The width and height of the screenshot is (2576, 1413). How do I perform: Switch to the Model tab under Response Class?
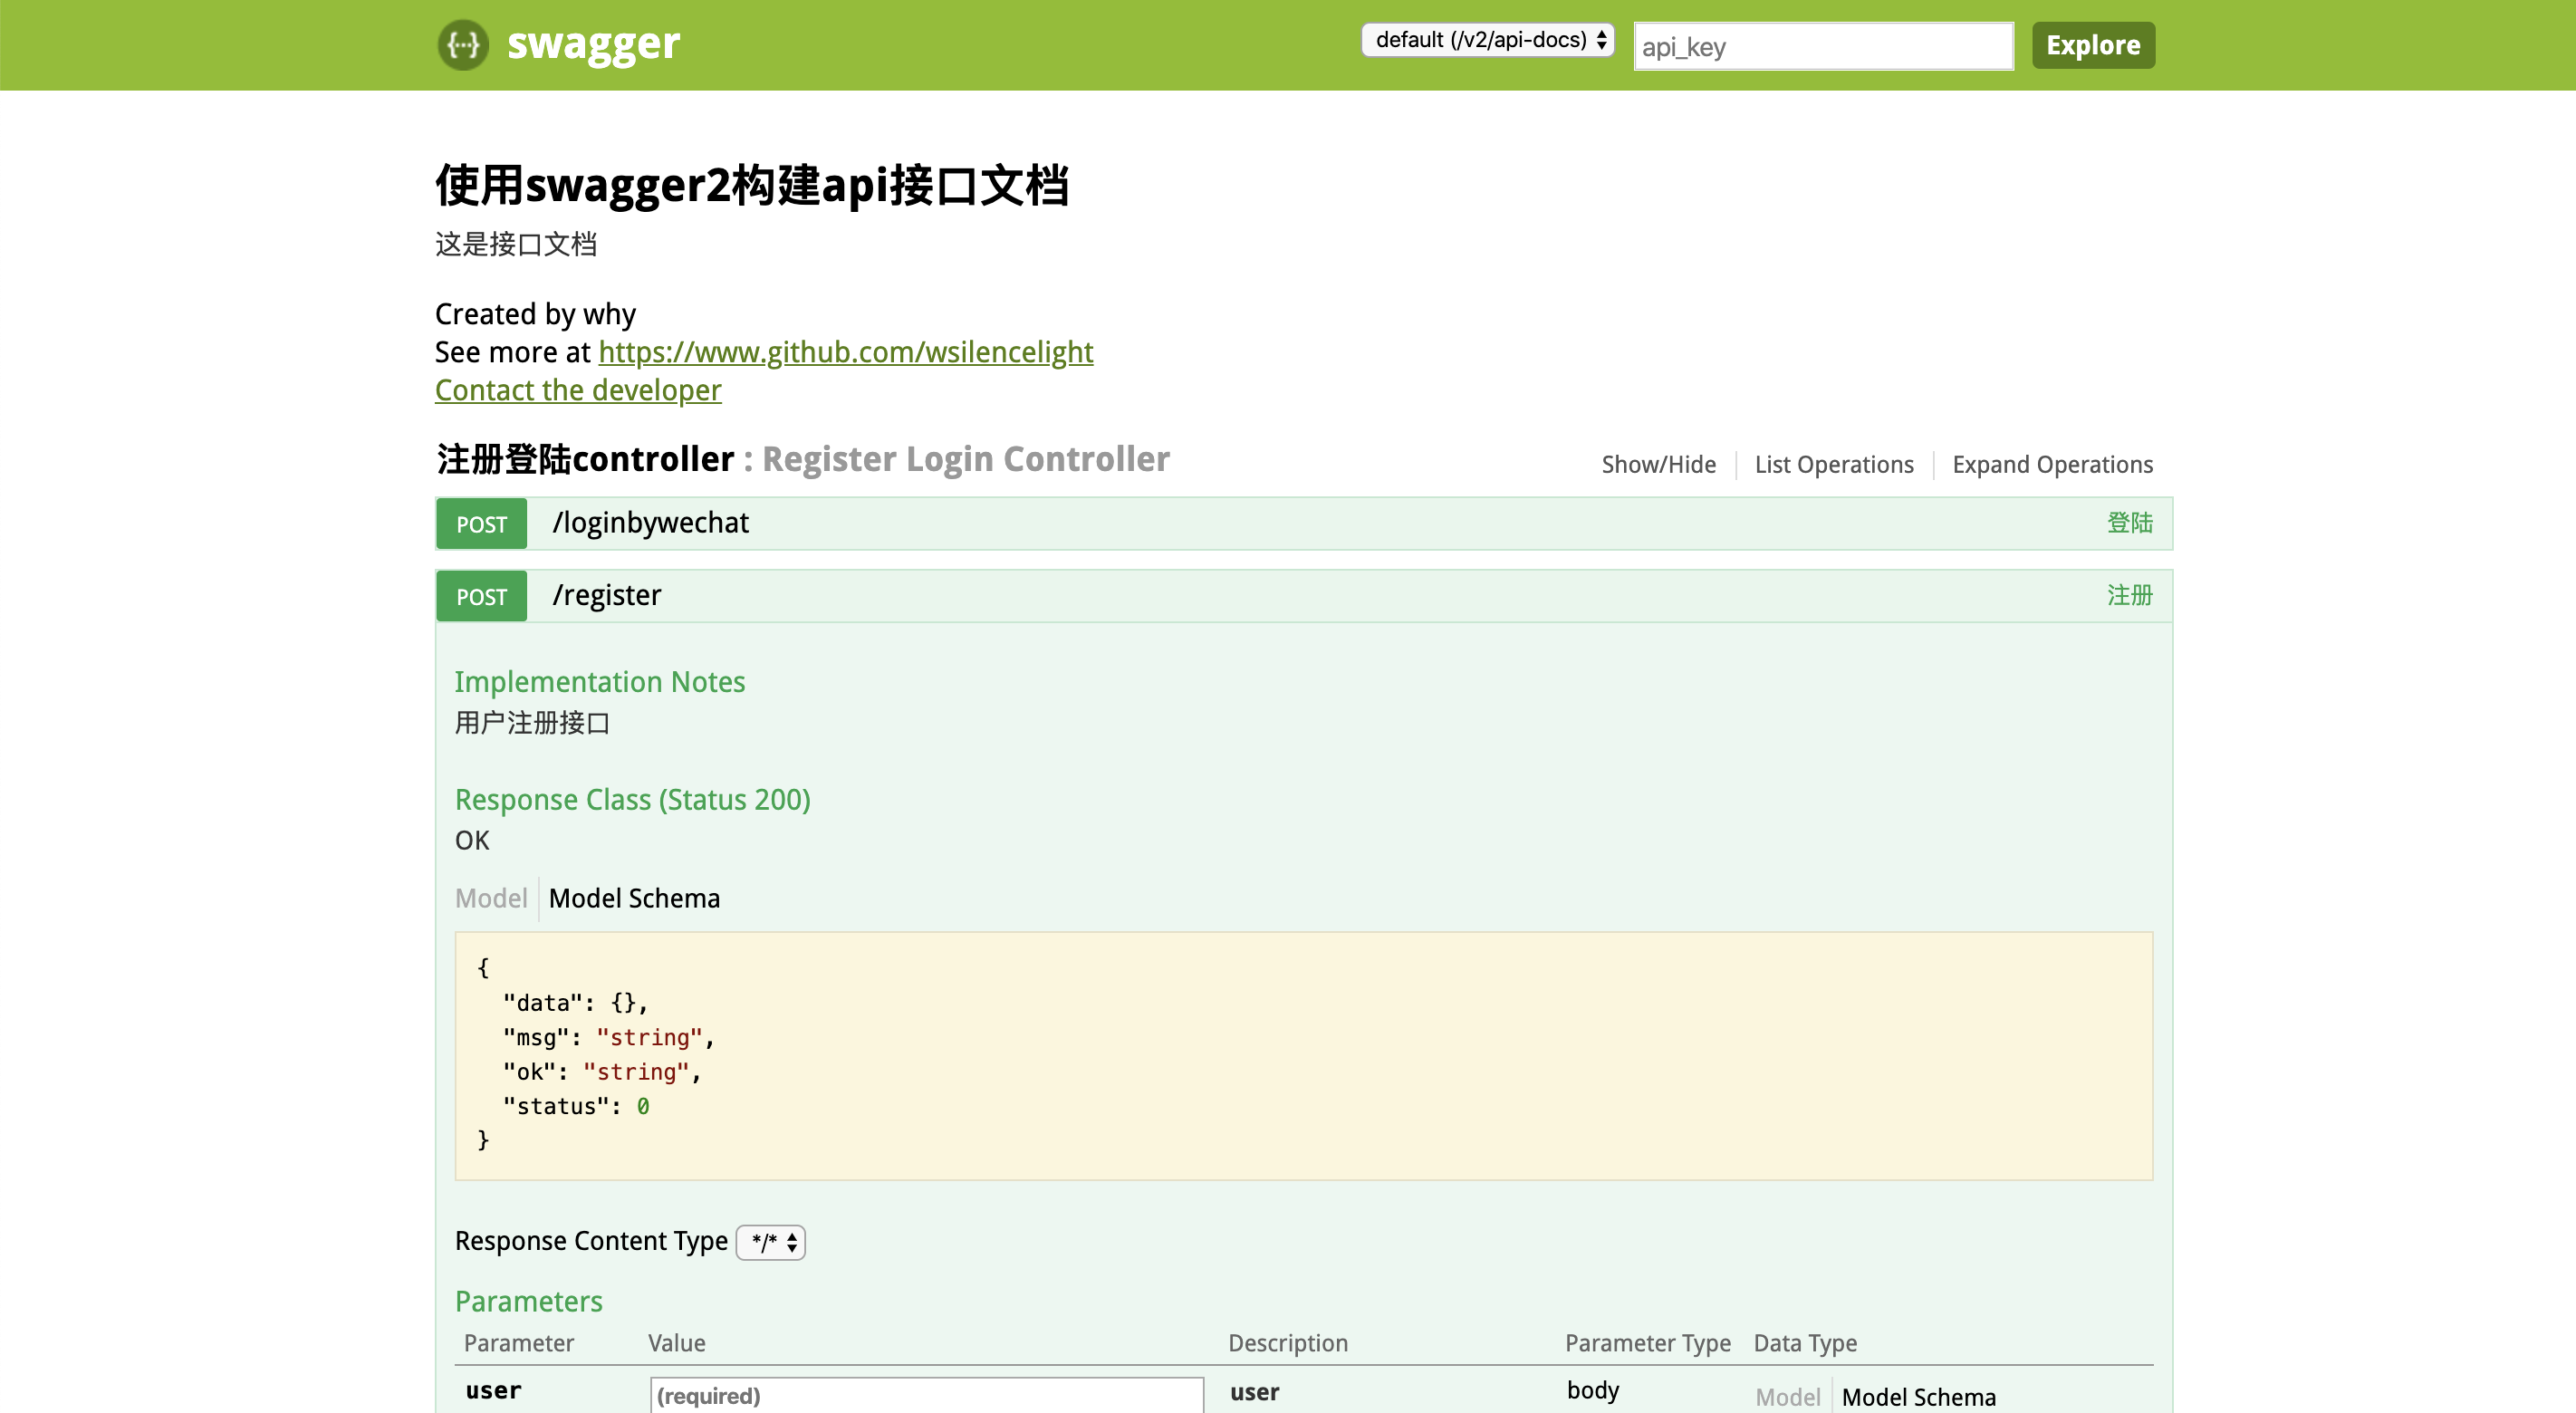point(490,898)
